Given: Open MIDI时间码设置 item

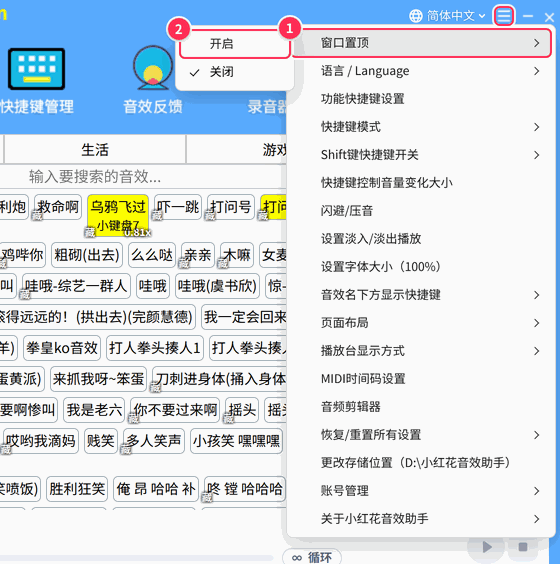Looking at the screenshot, I should (x=422, y=379).
